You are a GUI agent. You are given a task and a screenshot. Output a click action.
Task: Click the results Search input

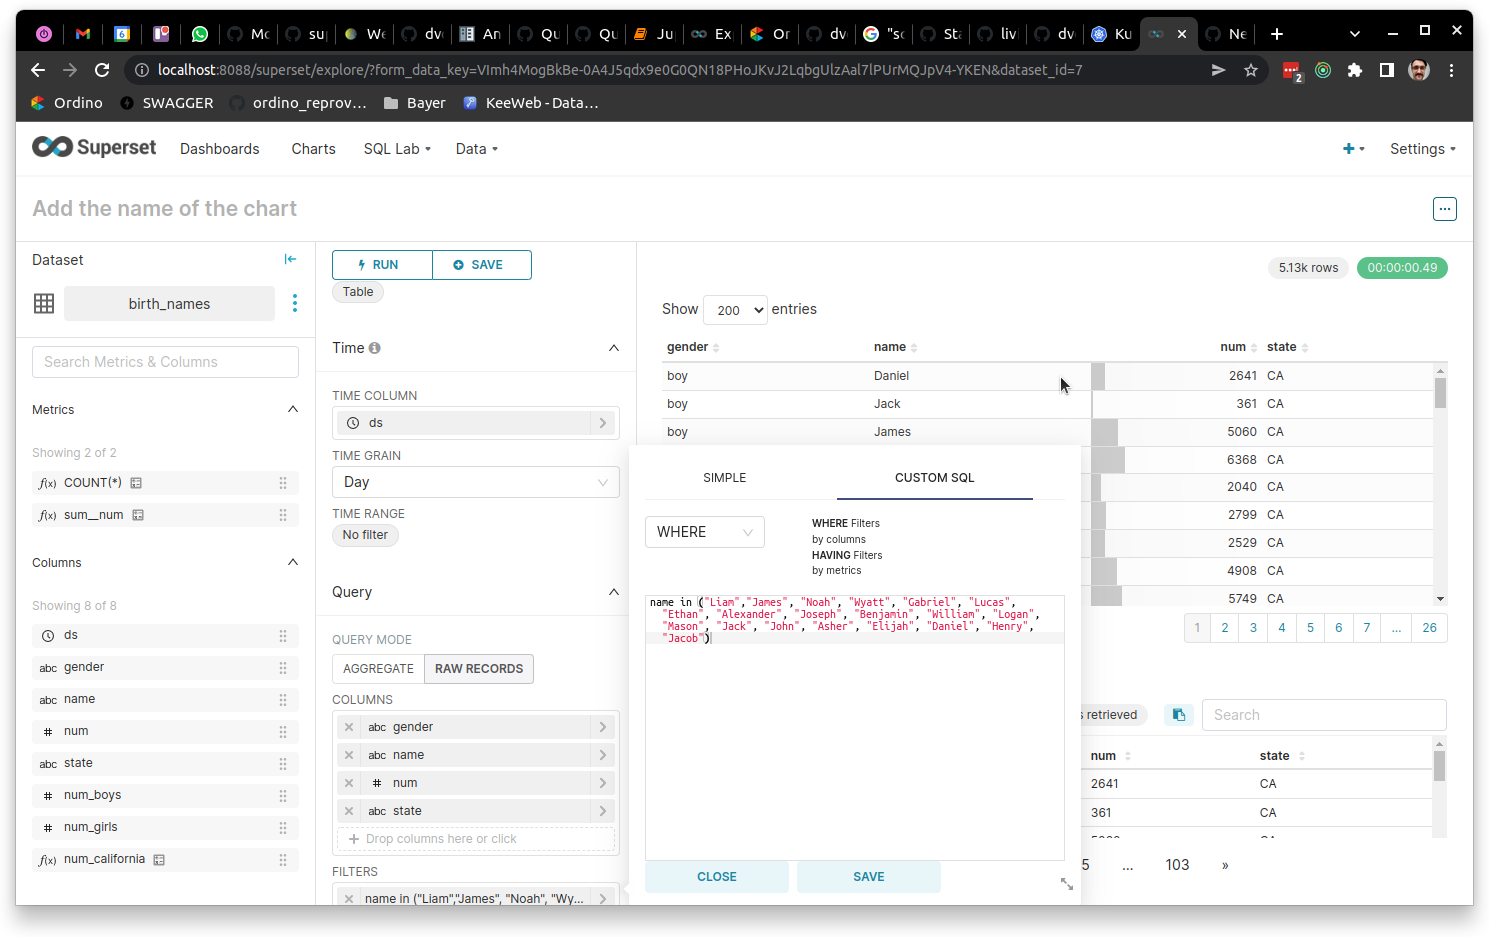[x=1324, y=715]
